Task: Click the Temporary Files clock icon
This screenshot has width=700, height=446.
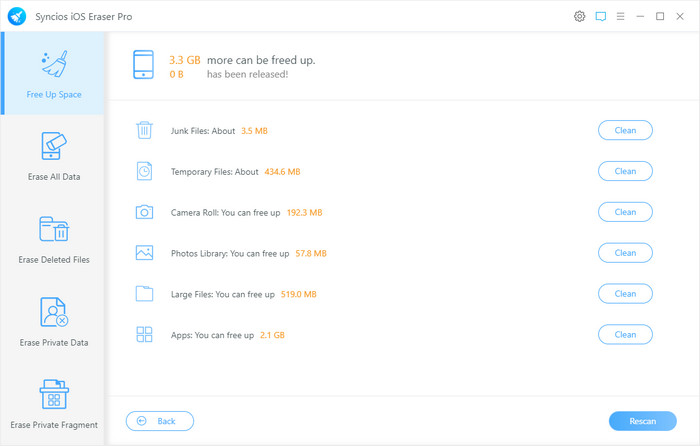Action: pos(144,171)
